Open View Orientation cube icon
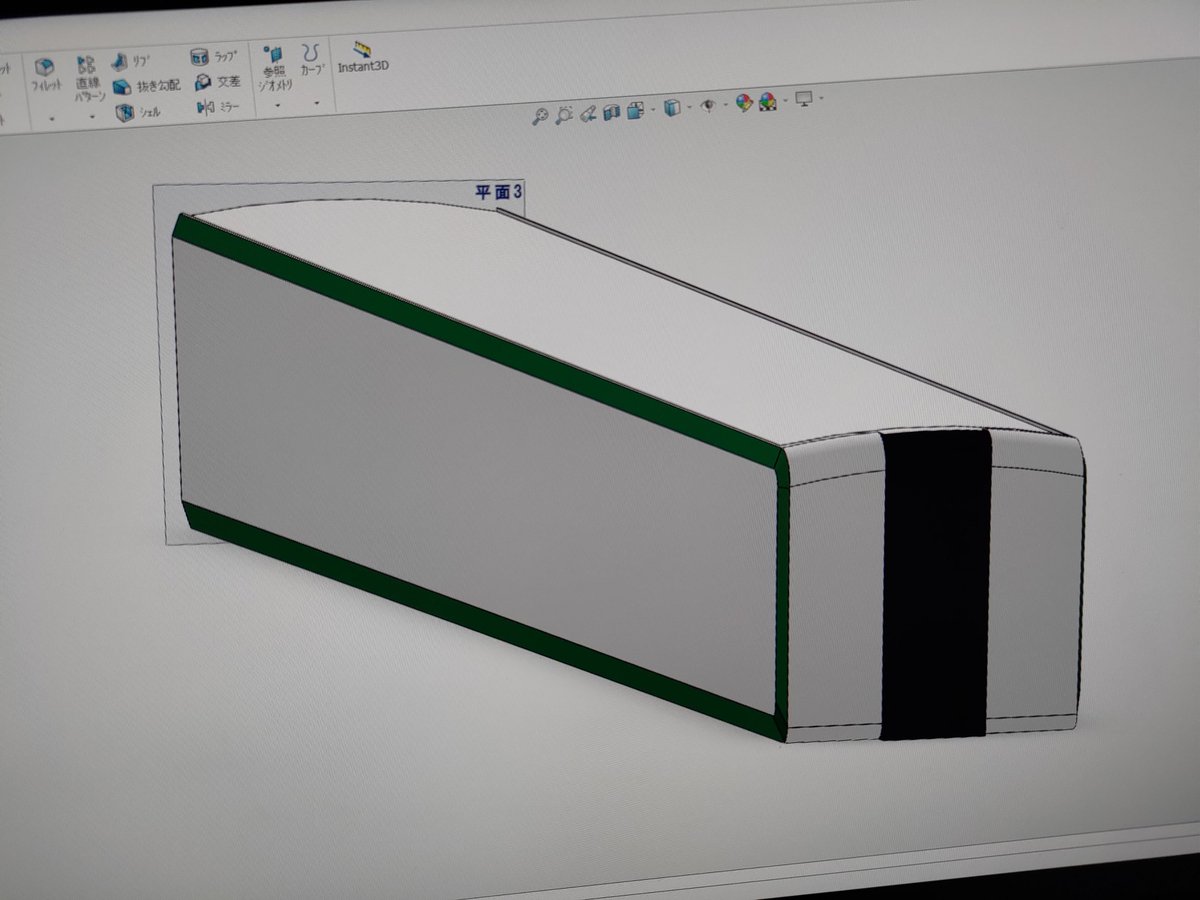This screenshot has height=900, width=1200. pos(636,109)
